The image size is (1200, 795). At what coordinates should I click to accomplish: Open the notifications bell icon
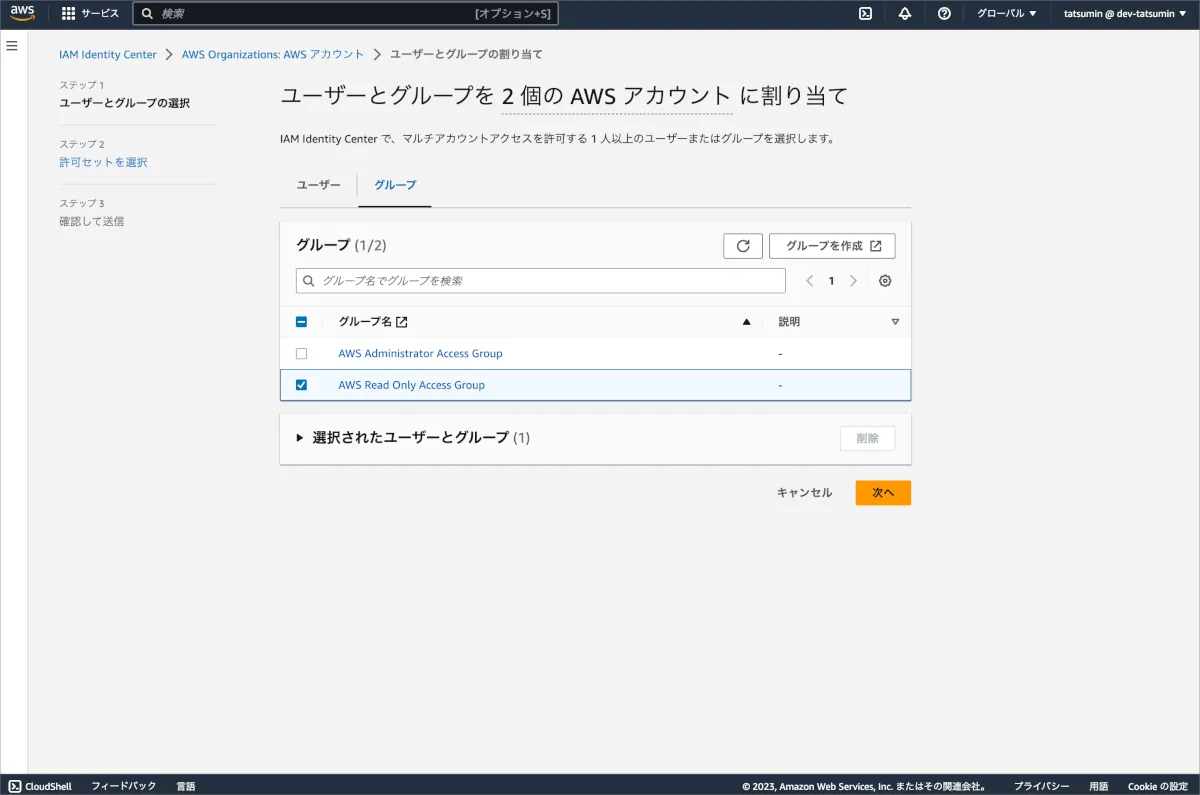[x=905, y=14]
